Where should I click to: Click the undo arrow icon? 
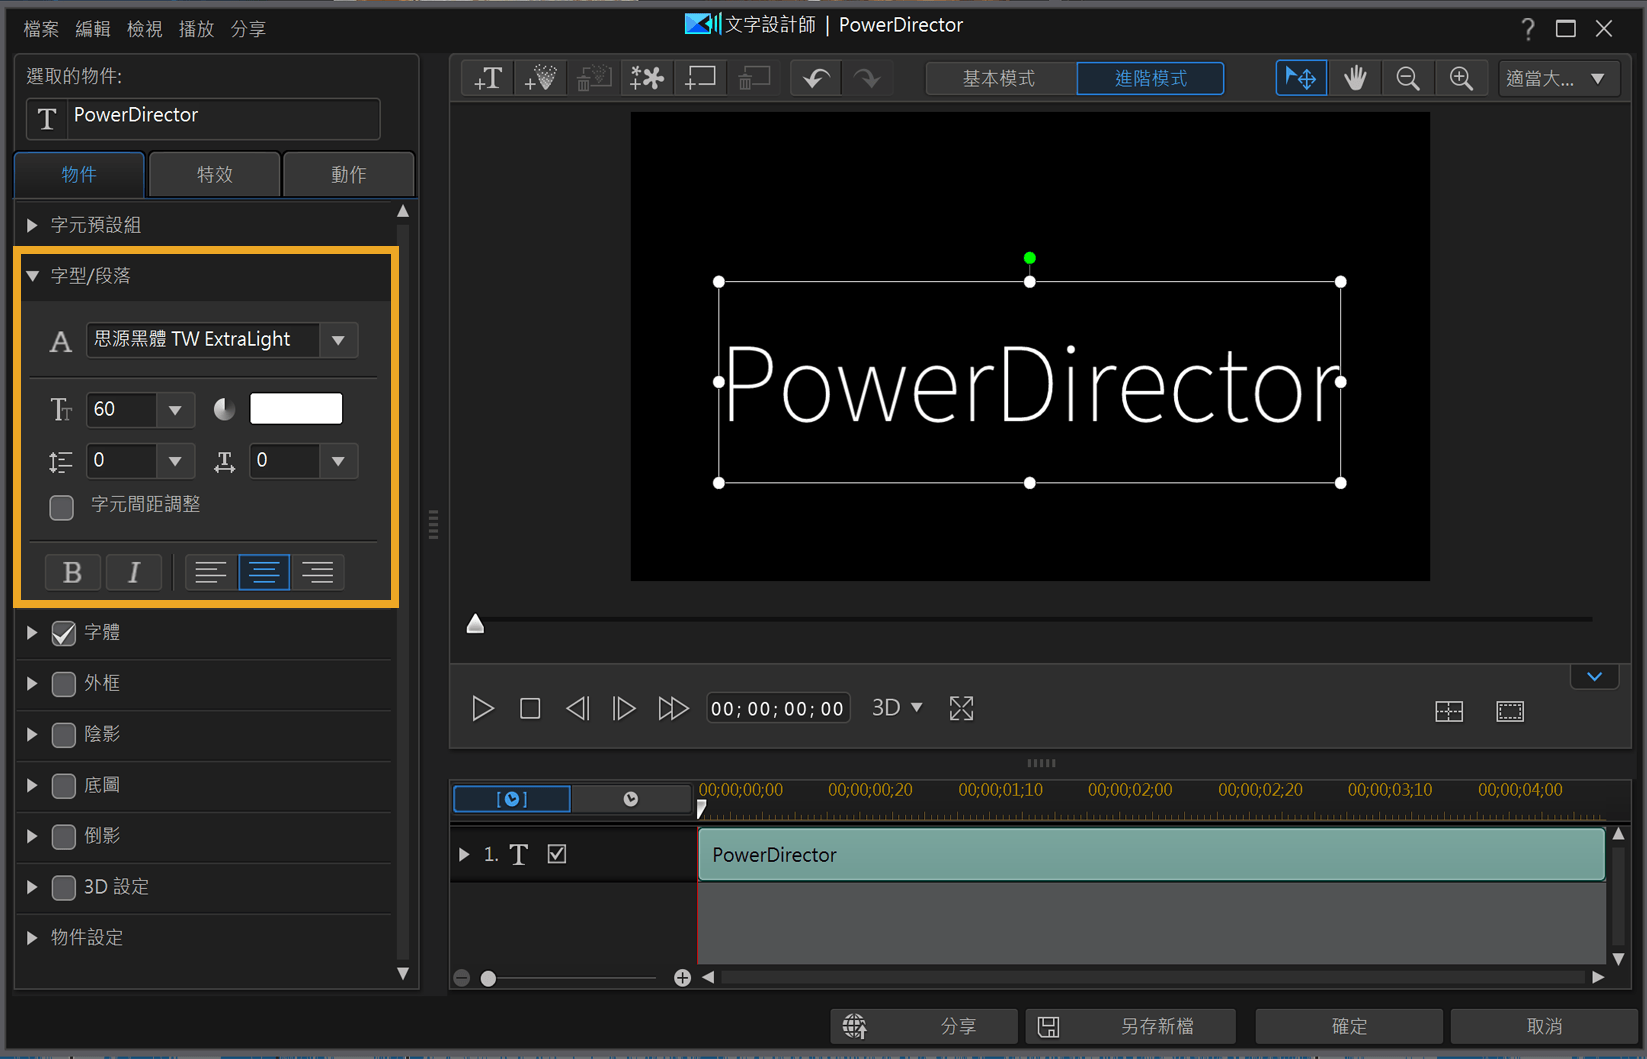coord(815,78)
